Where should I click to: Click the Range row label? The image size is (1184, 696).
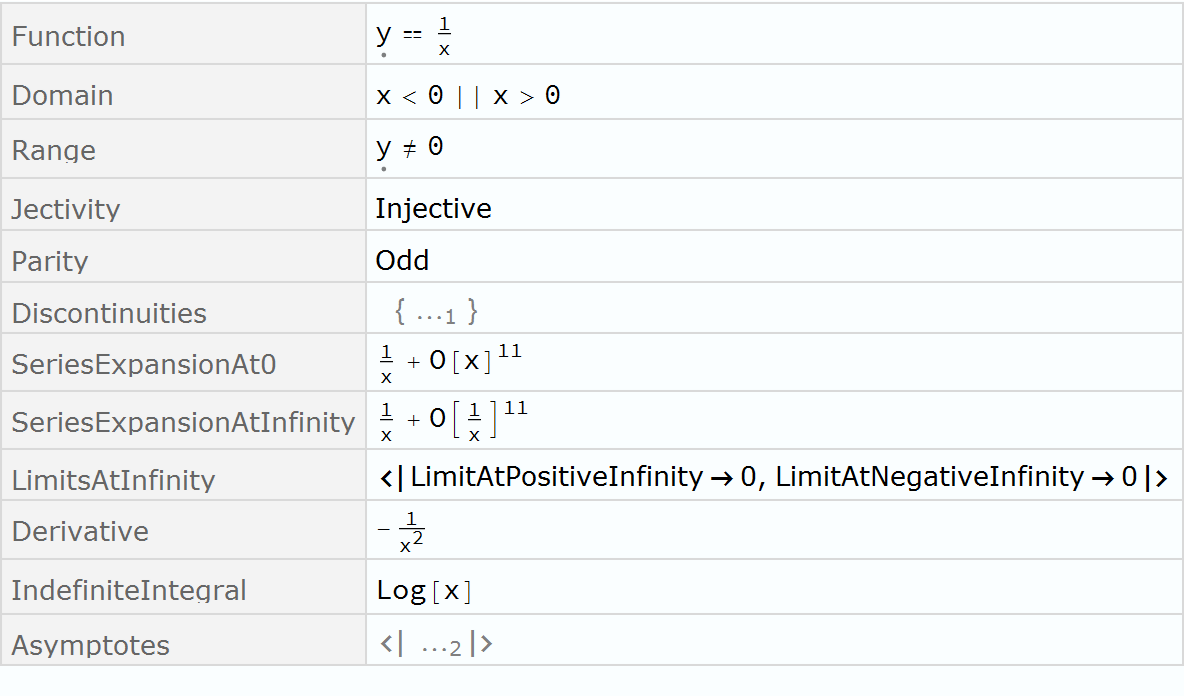[54, 150]
